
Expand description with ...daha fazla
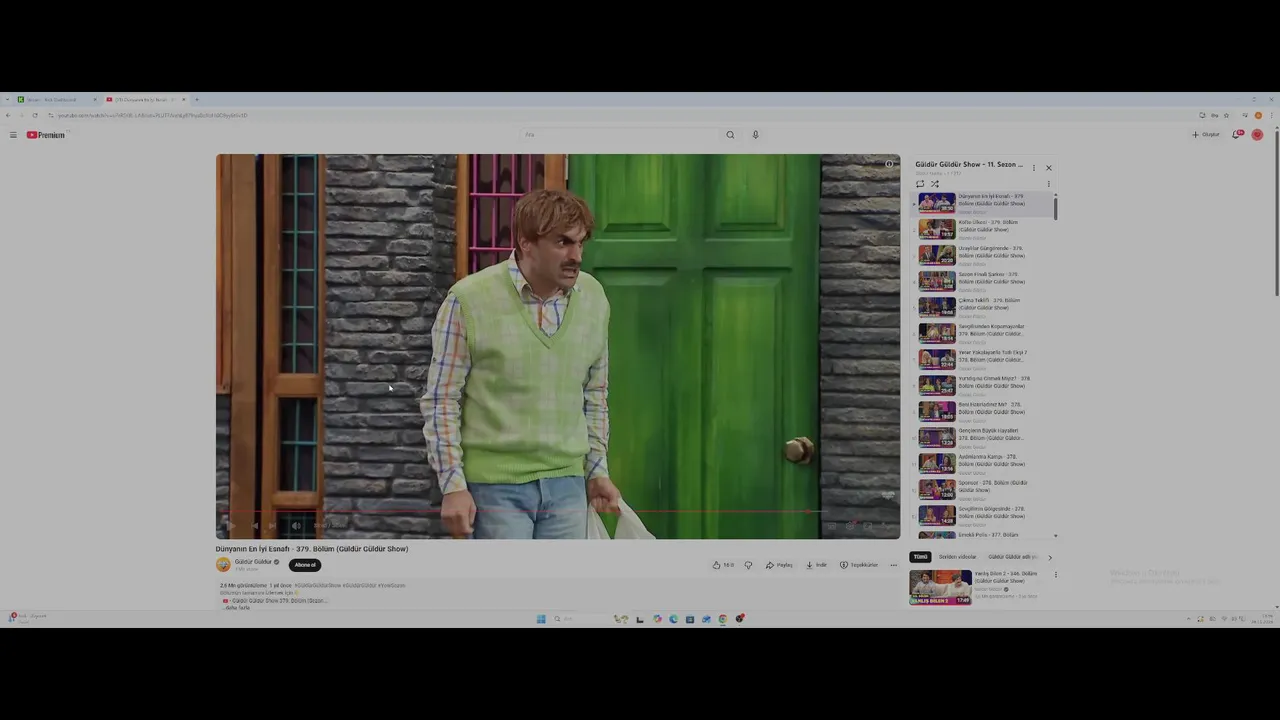(x=238, y=608)
